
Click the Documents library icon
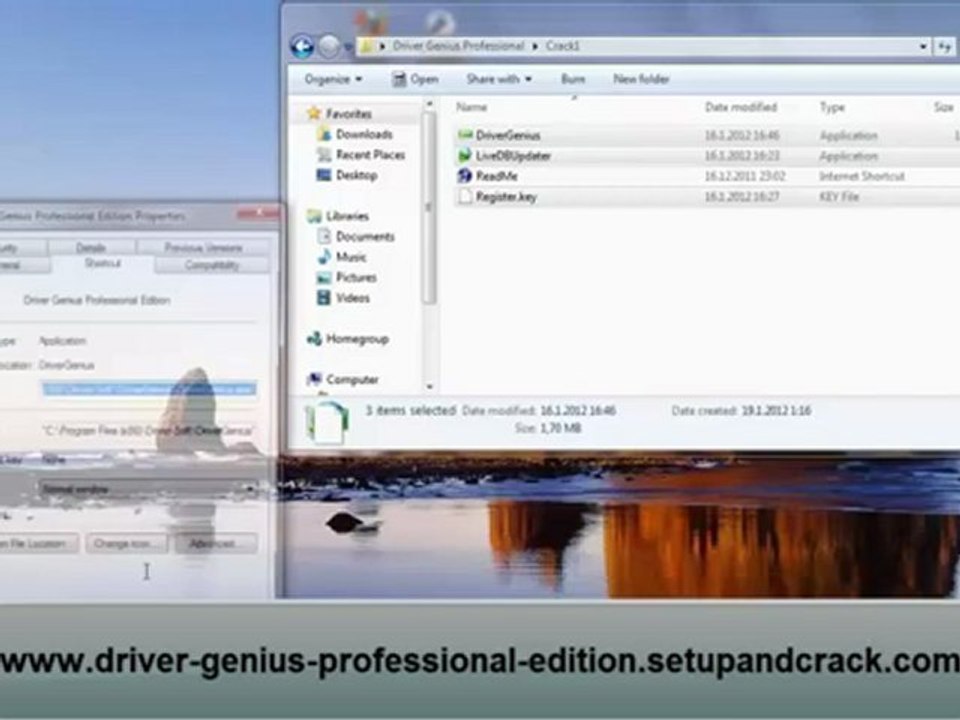[324, 236]
